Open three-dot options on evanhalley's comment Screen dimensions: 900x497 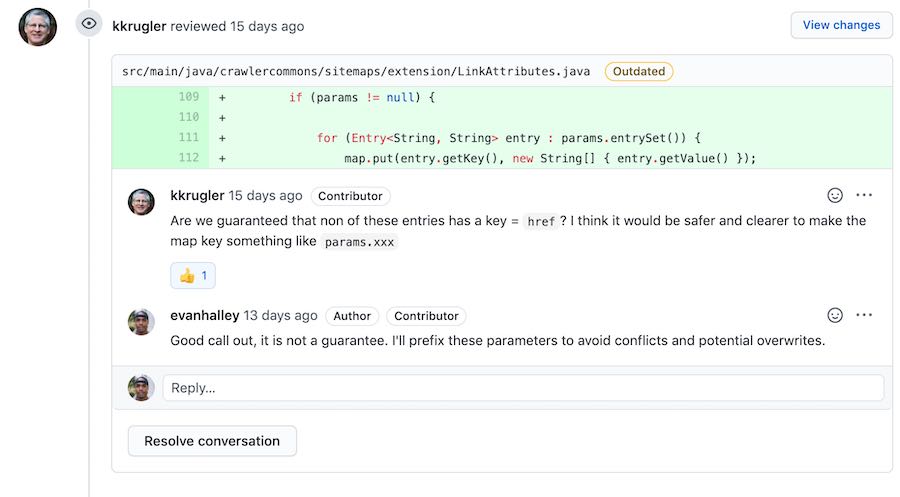pos(864,315)
